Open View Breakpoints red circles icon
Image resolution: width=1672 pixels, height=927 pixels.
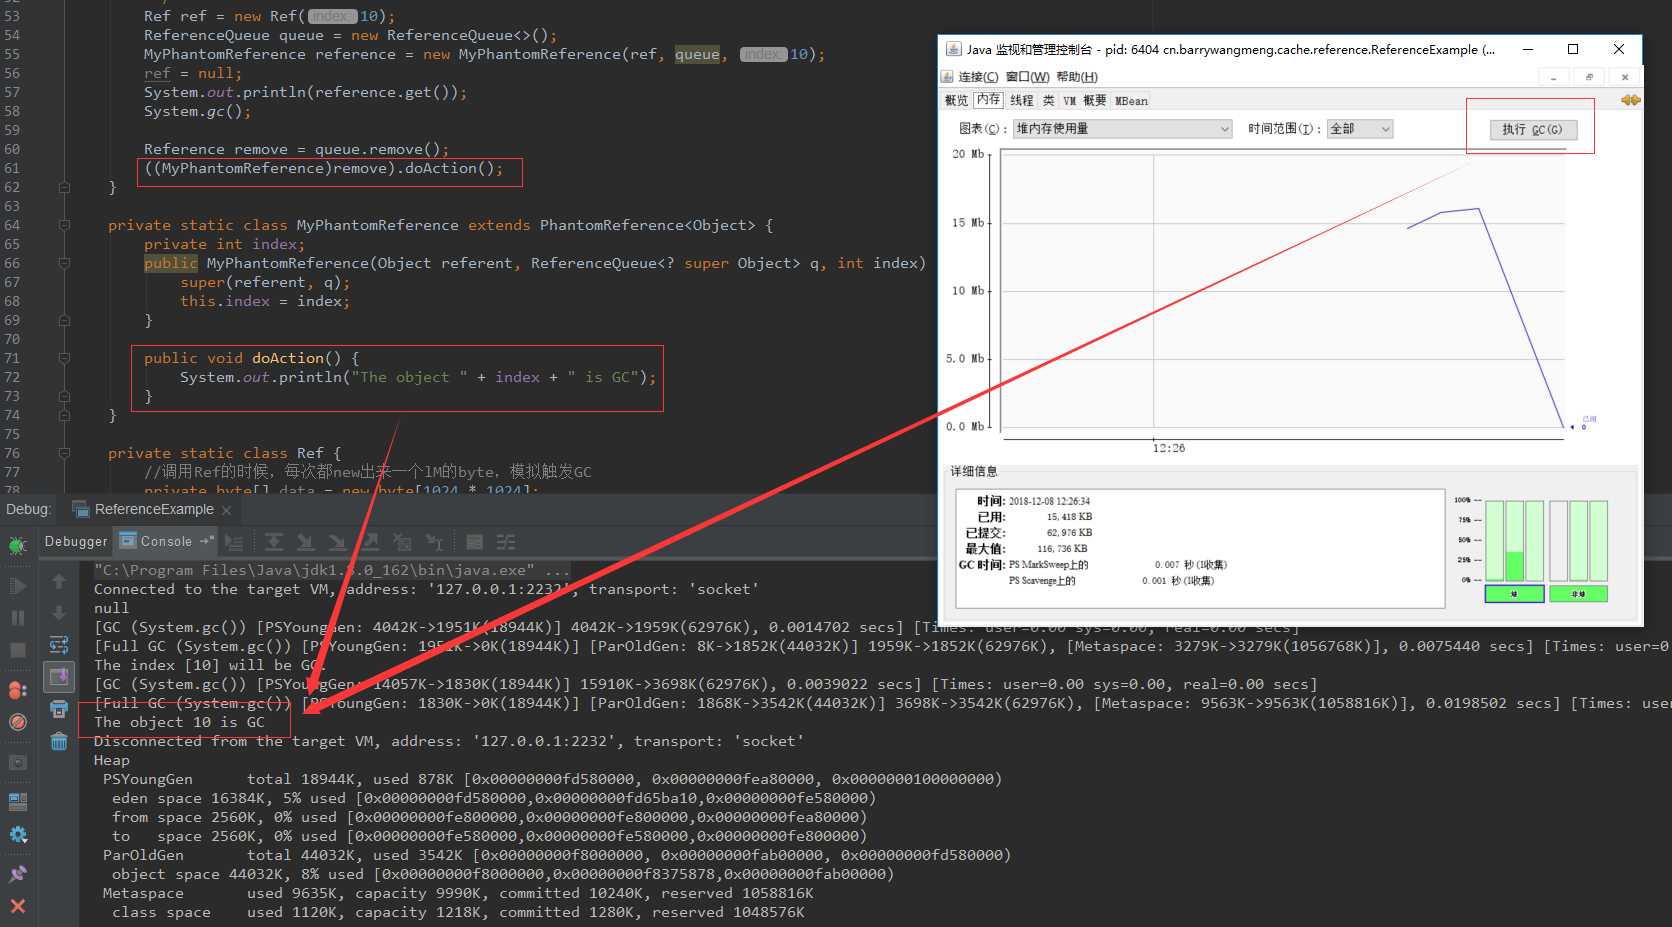pyautogui.click(x=17, y=690)
